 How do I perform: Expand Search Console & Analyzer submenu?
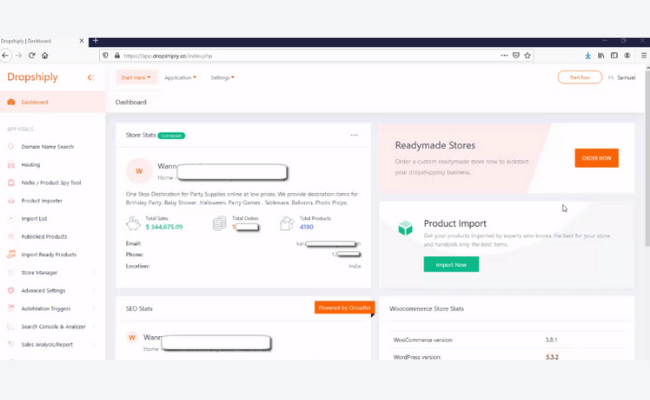coord(94,327)
